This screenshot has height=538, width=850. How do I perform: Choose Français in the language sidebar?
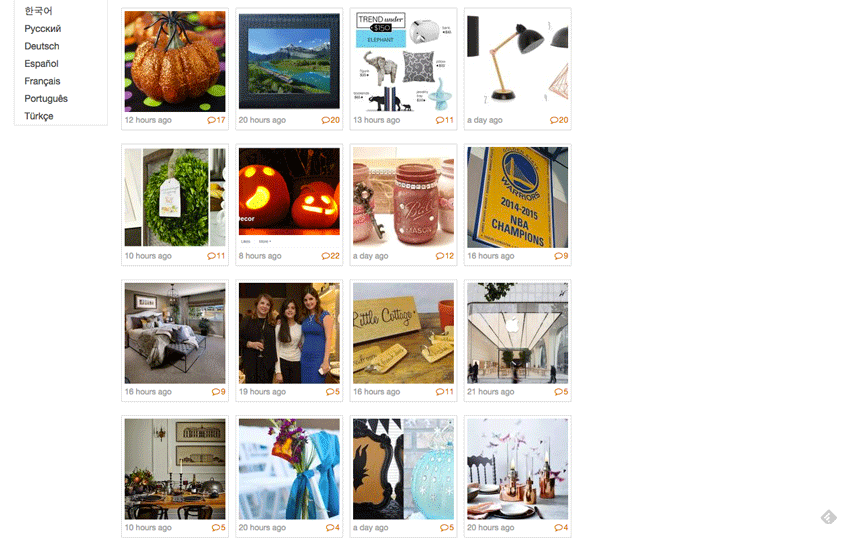pyautogui.click(x=42, y=81)
